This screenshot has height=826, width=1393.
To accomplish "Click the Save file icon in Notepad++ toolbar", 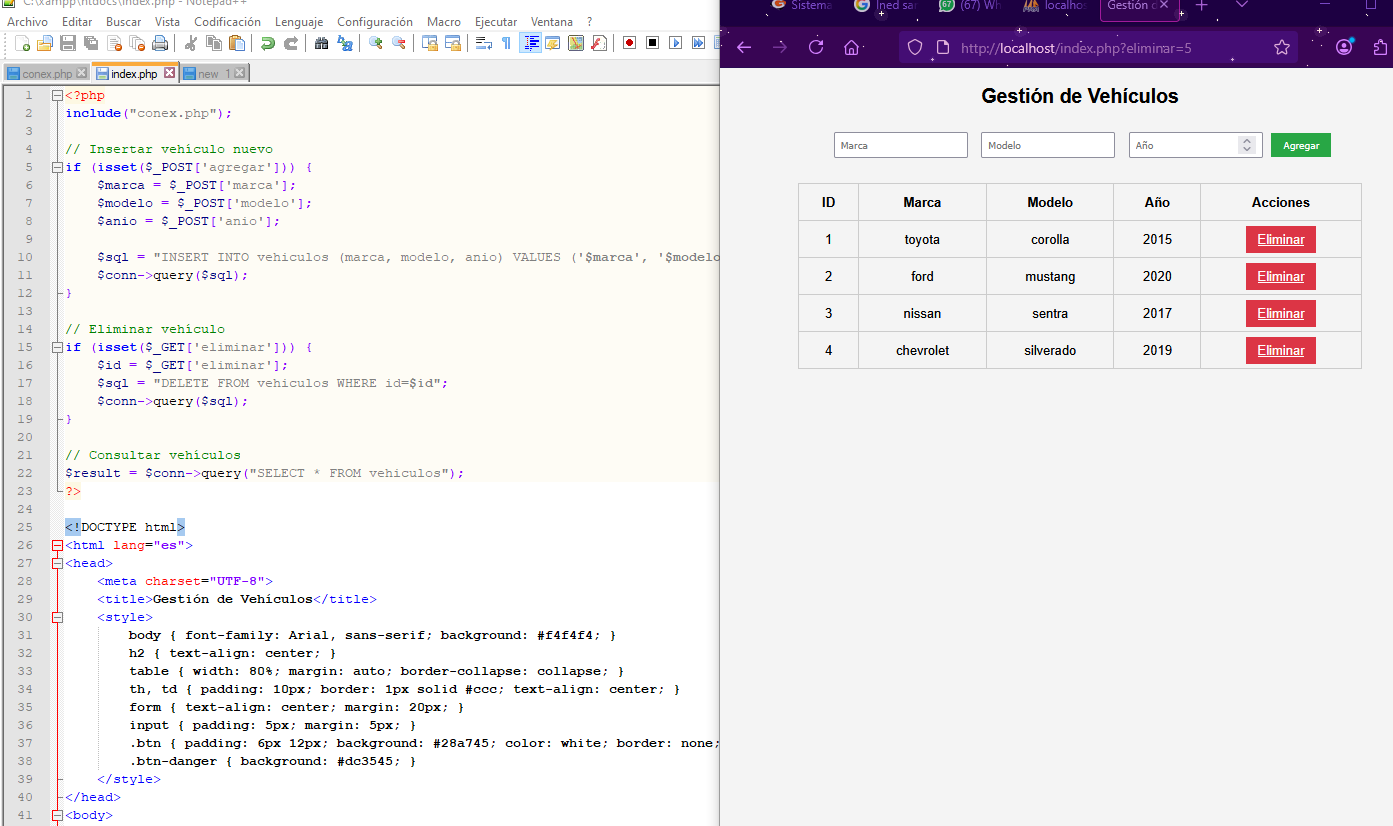I will click(x=68, y=43).
